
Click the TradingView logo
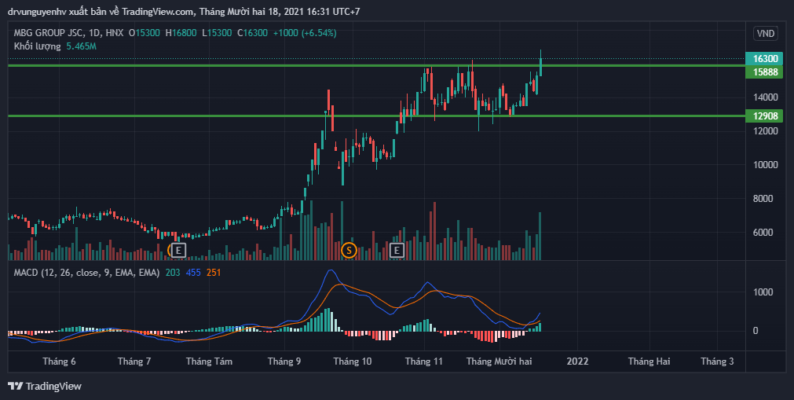pyautogui.click(x=45, y=386)
